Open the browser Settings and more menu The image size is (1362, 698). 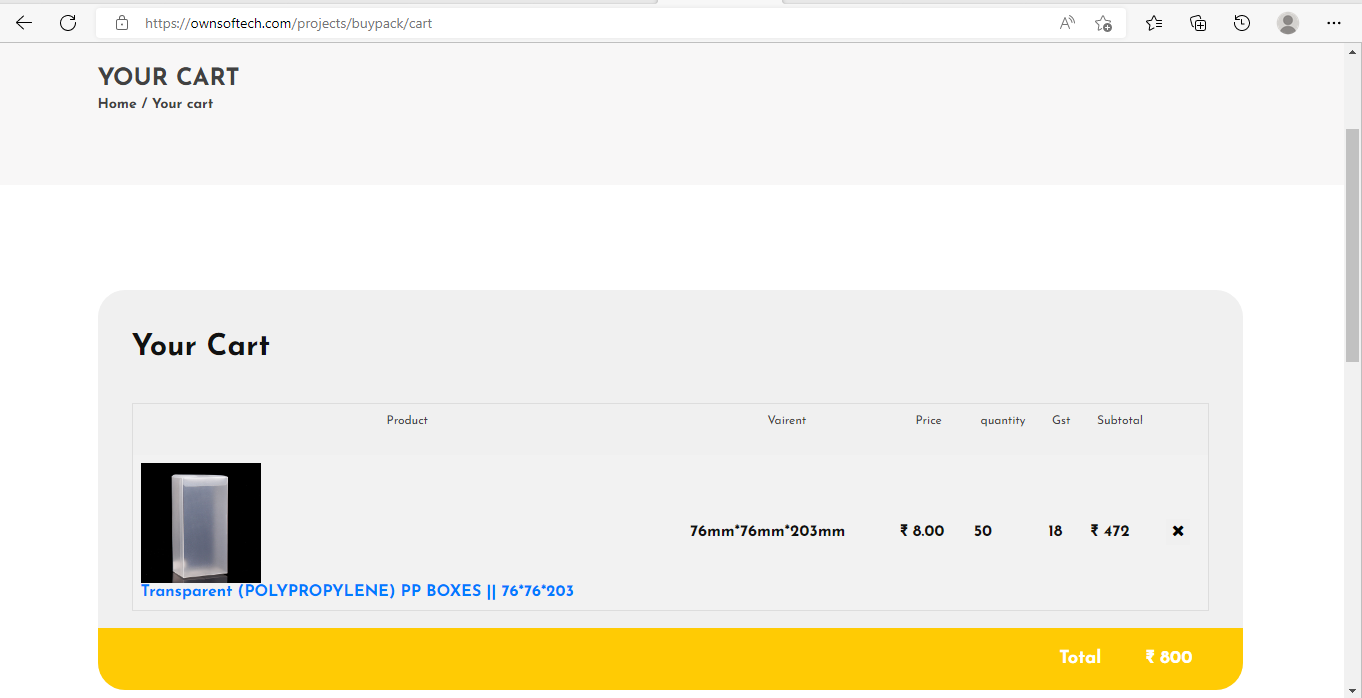(1333, 23)
